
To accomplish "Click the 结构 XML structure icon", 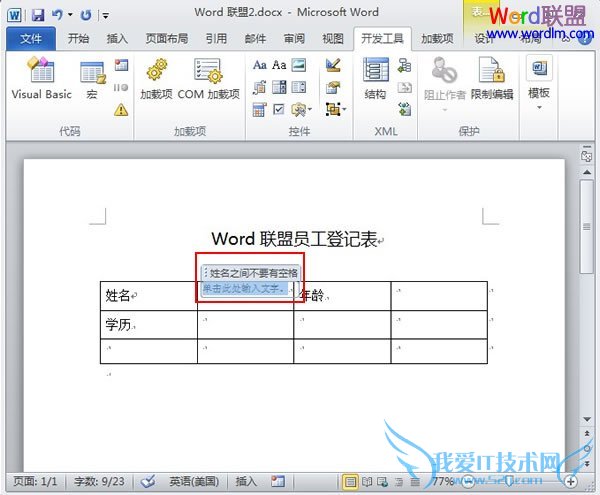I will [375, 78].
